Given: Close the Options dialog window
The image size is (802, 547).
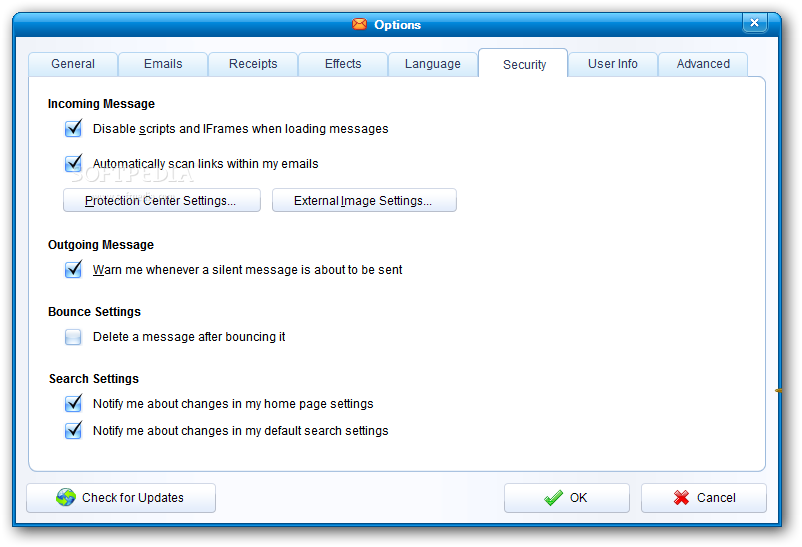Looking at the screenshot, I should pyautogui.click(x=754, y=23).
